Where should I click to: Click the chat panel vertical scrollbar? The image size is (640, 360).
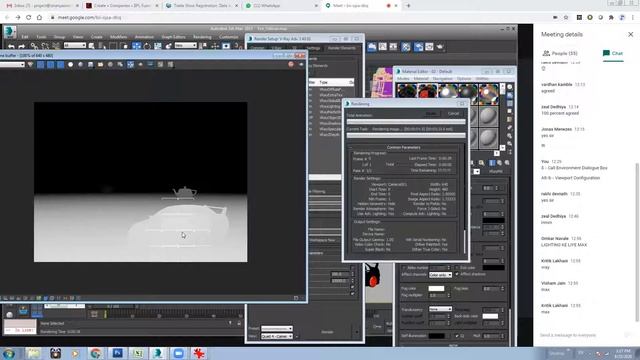click(637, 242)
